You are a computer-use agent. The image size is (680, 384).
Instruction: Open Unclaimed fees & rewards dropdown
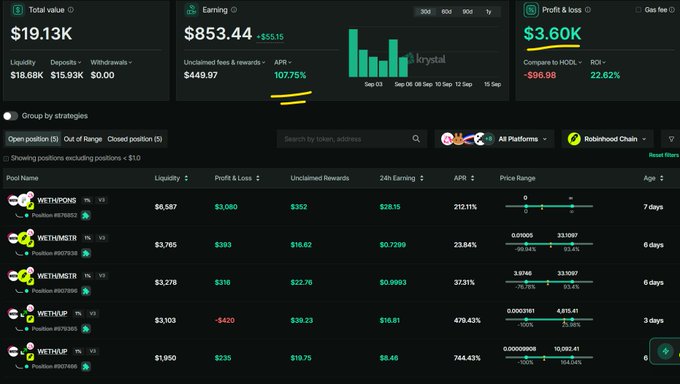tap(224, 62)
